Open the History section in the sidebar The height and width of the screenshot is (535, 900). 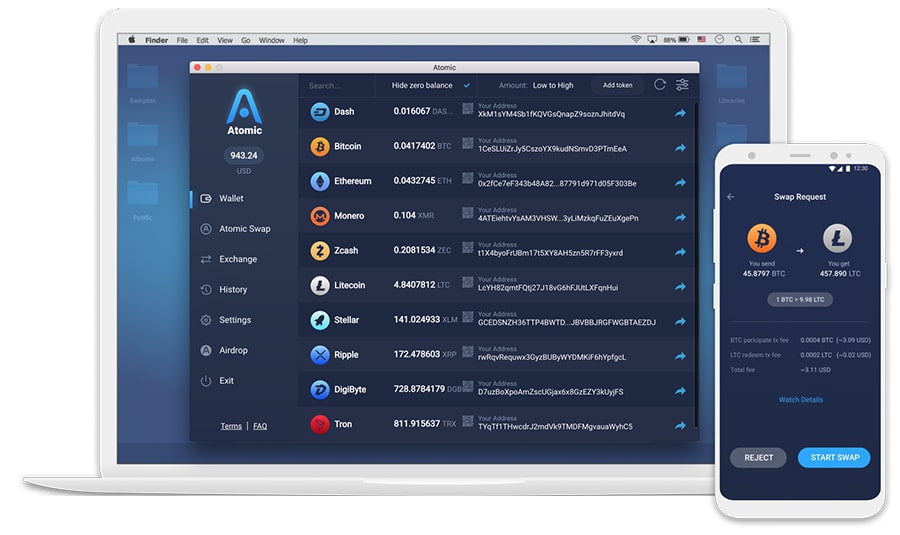233,290
